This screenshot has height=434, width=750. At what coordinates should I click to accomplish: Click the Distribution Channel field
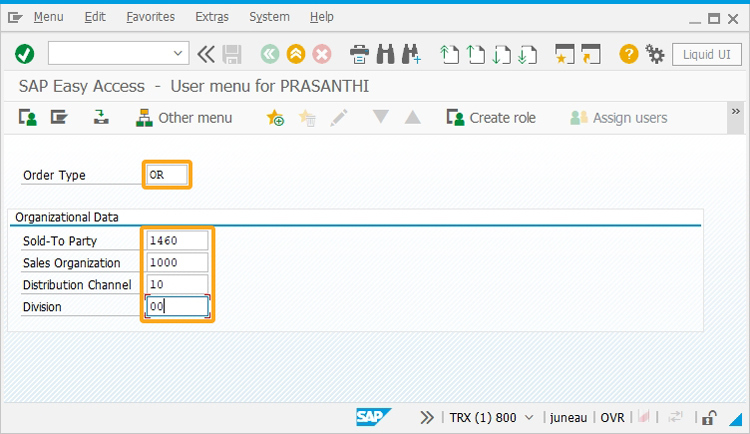177,284
